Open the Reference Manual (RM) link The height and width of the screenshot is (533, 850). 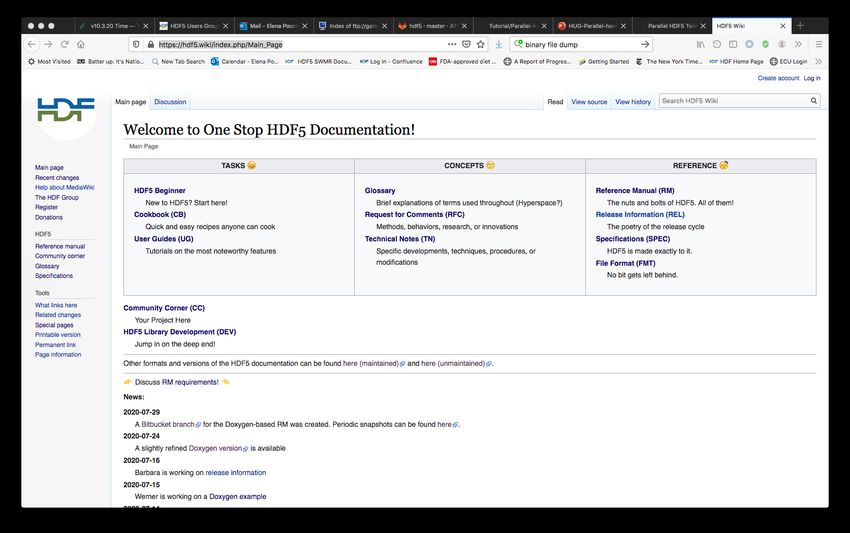[x=635, y=191]
